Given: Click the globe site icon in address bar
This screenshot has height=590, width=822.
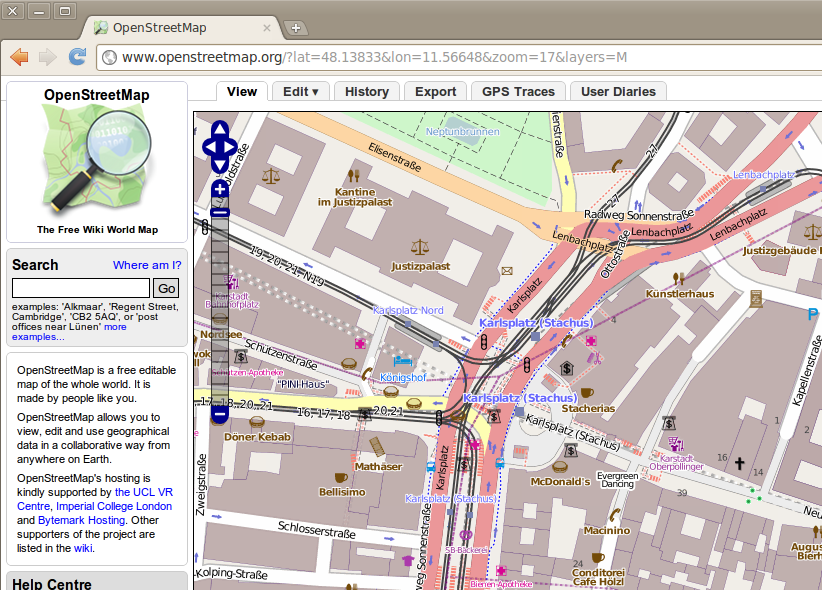Looking at the screenshot, I should pyautogui.click(x=109, y=57).
